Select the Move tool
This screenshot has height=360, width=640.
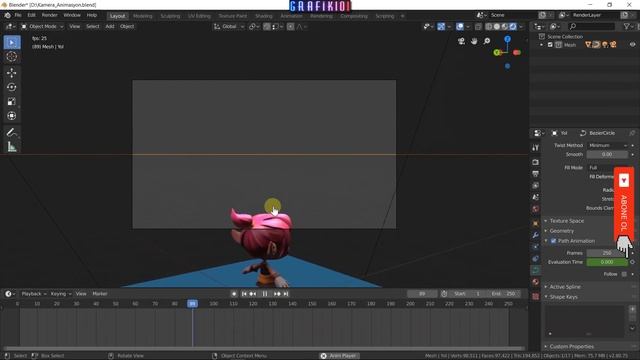tap(12, 73)
